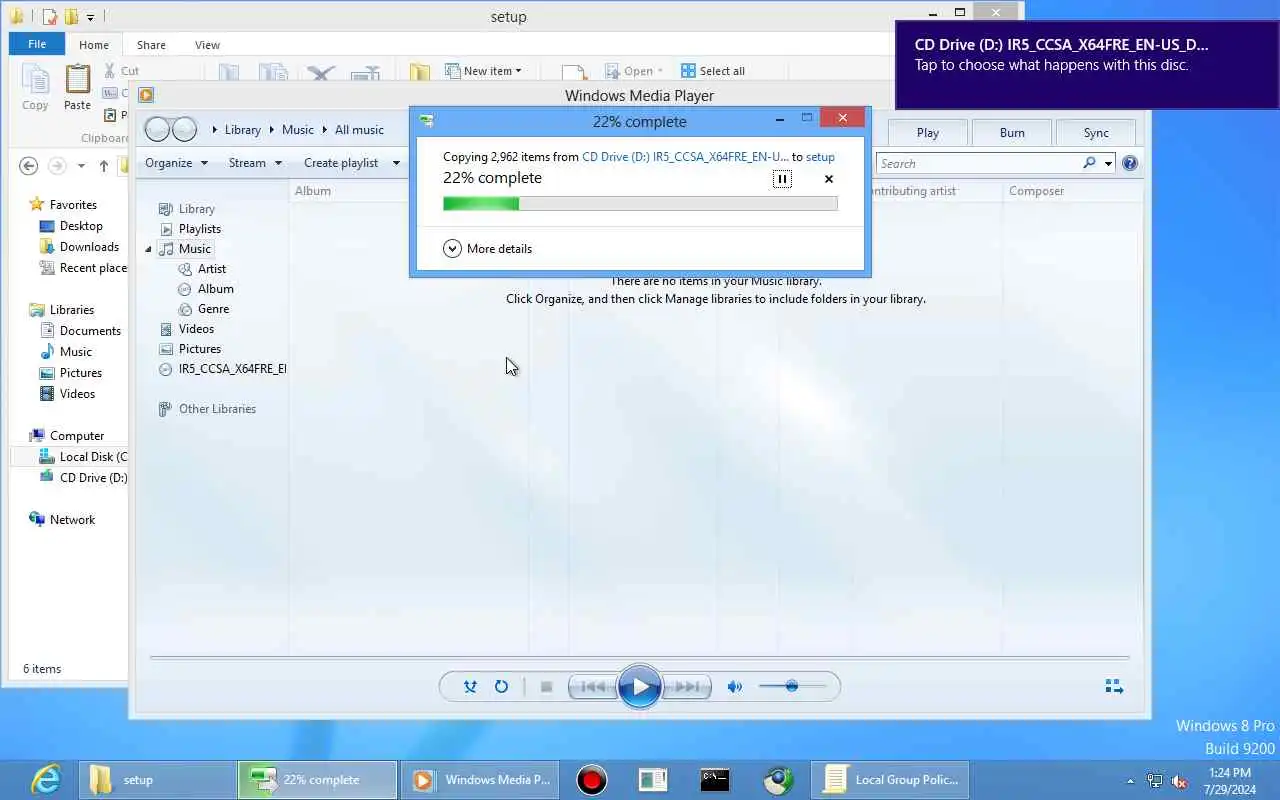1280x800 pixels.
Task: Tap the CD Drive autoplay notification
Action: point(1087,64)
